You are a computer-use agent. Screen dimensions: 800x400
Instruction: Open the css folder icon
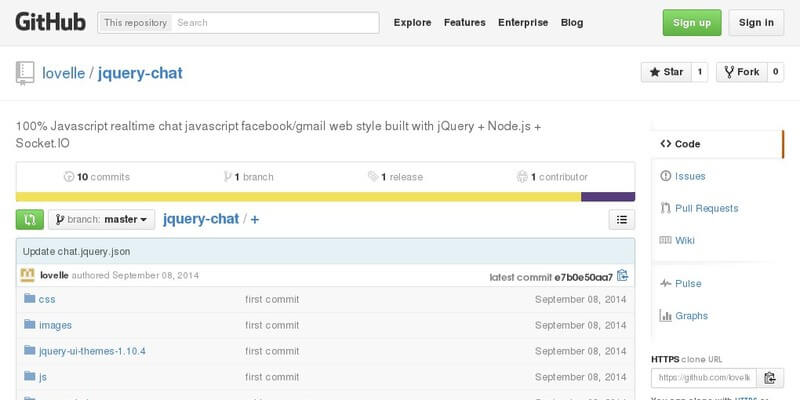(x=29, y=299)
